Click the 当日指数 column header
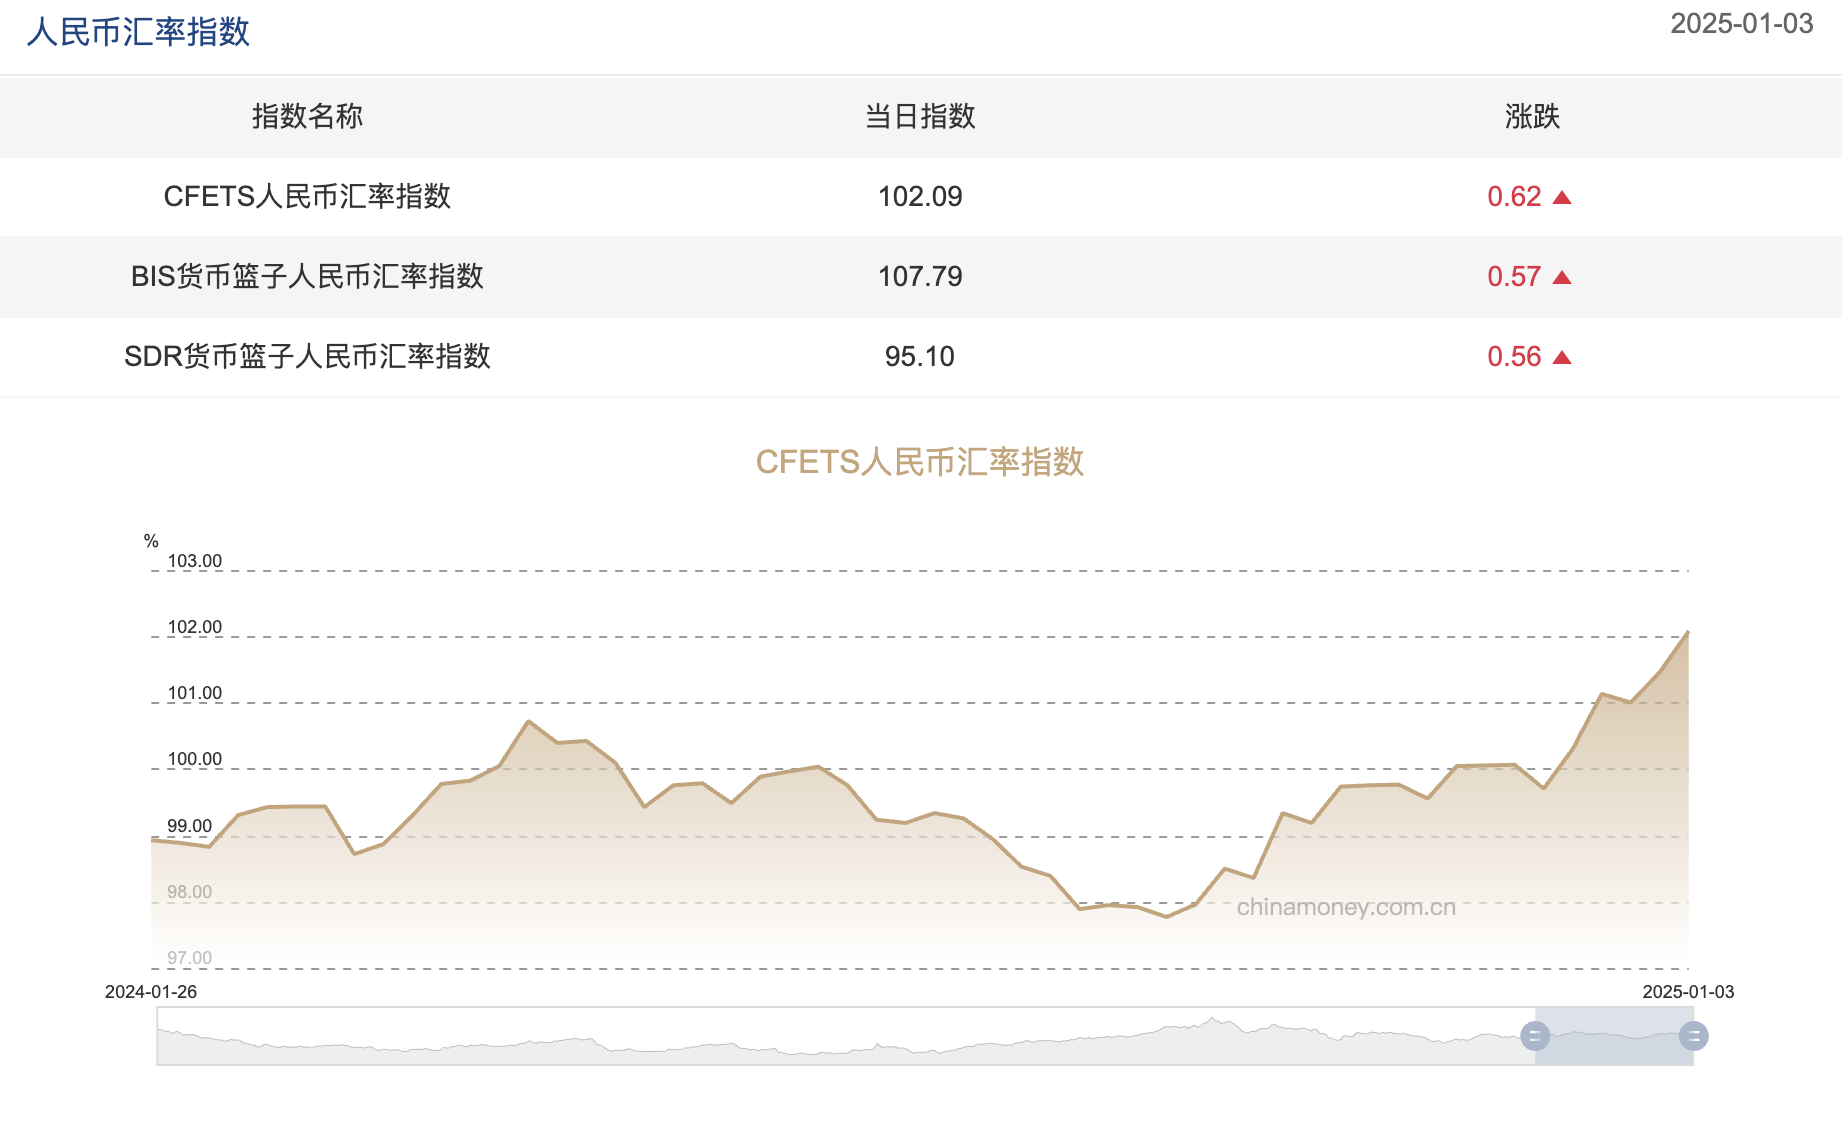The image size is (1842, 1124). tap(920, 116)
